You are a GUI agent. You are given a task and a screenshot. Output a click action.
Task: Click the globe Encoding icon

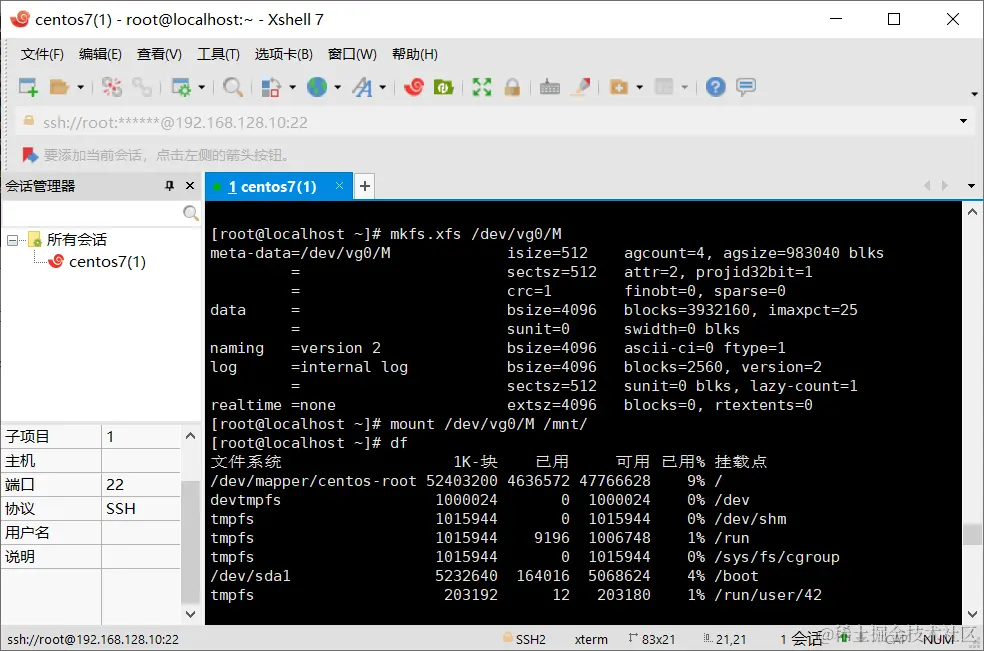(x=317, y=87)
